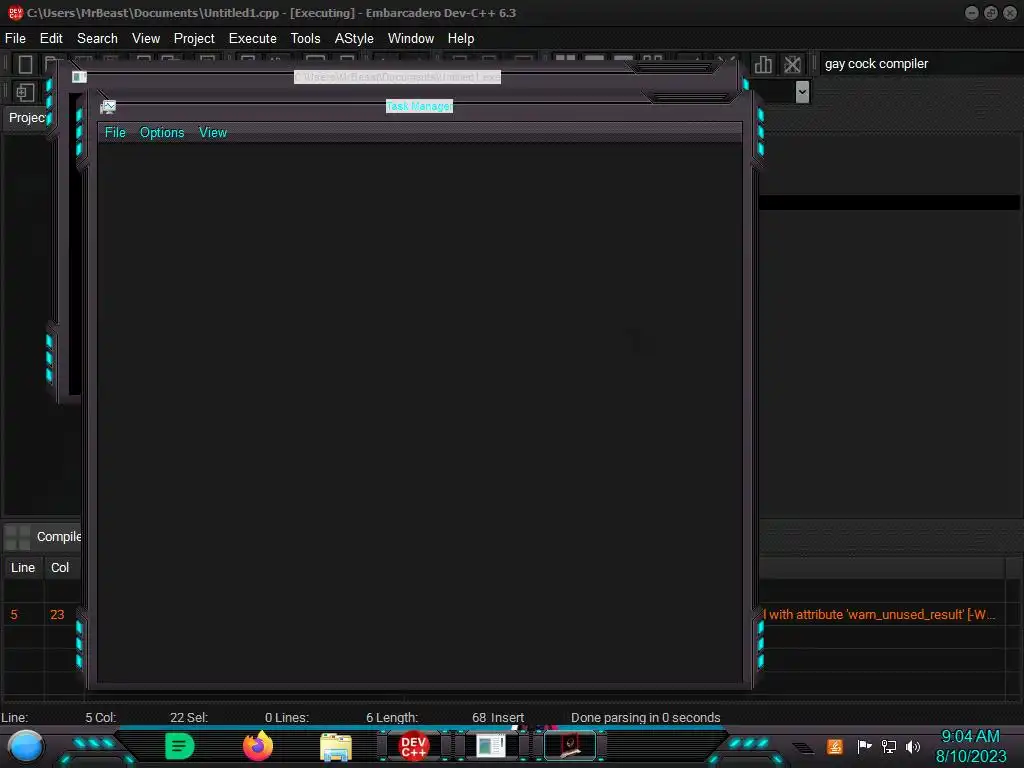Open the Dev-C++ Edit menu

tap(51, 39)
